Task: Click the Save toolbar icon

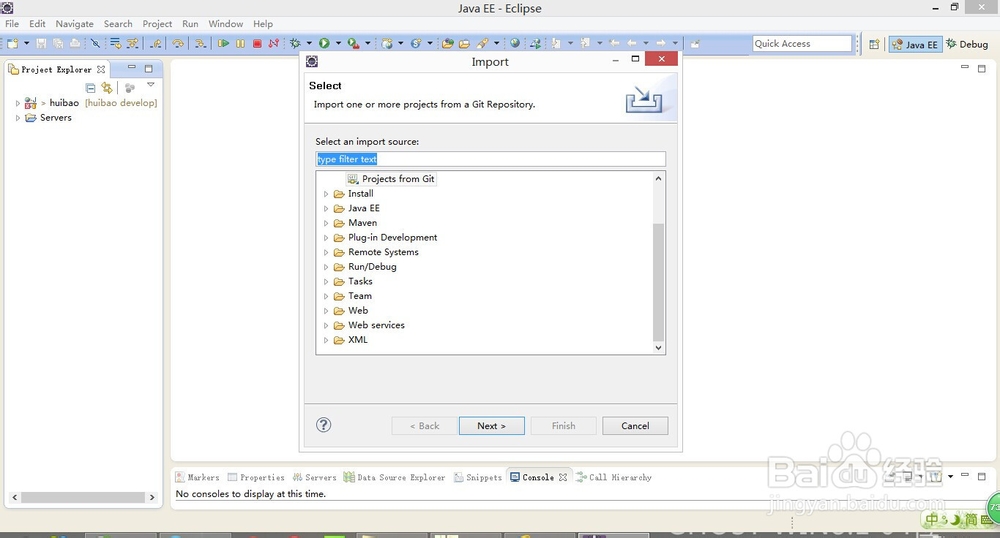Action: point(41,43)
